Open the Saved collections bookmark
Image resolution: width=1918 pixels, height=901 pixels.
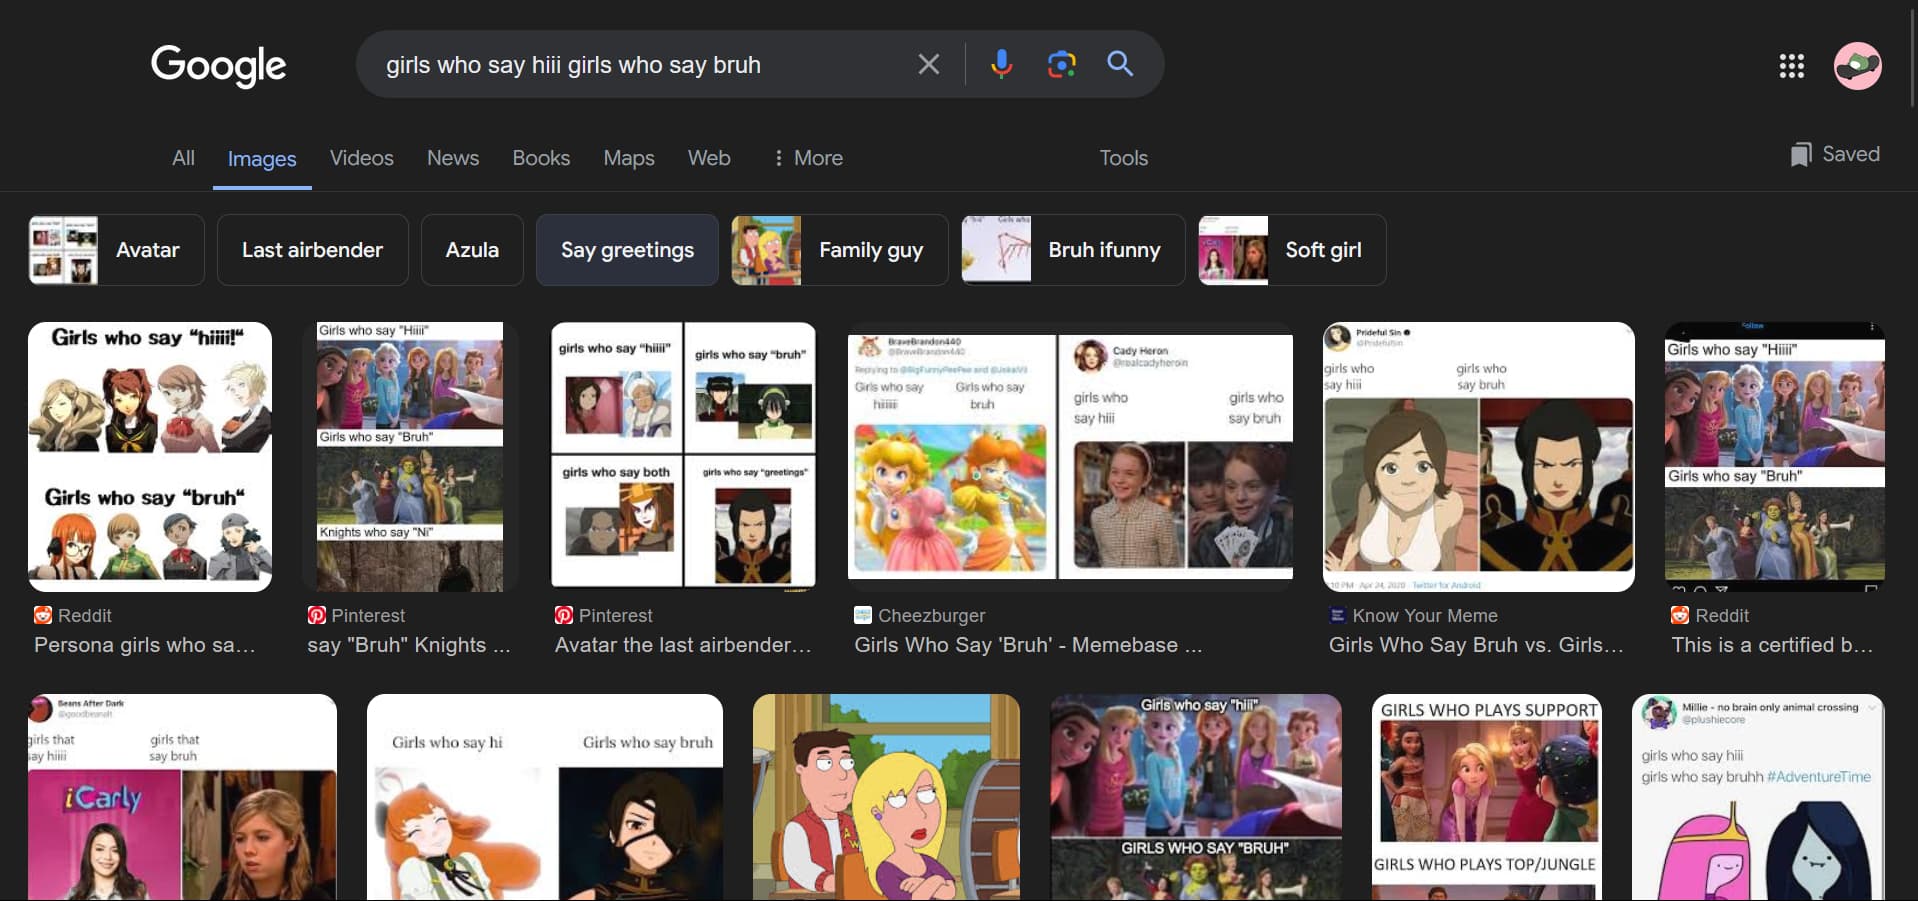[x=1835, y=154]
